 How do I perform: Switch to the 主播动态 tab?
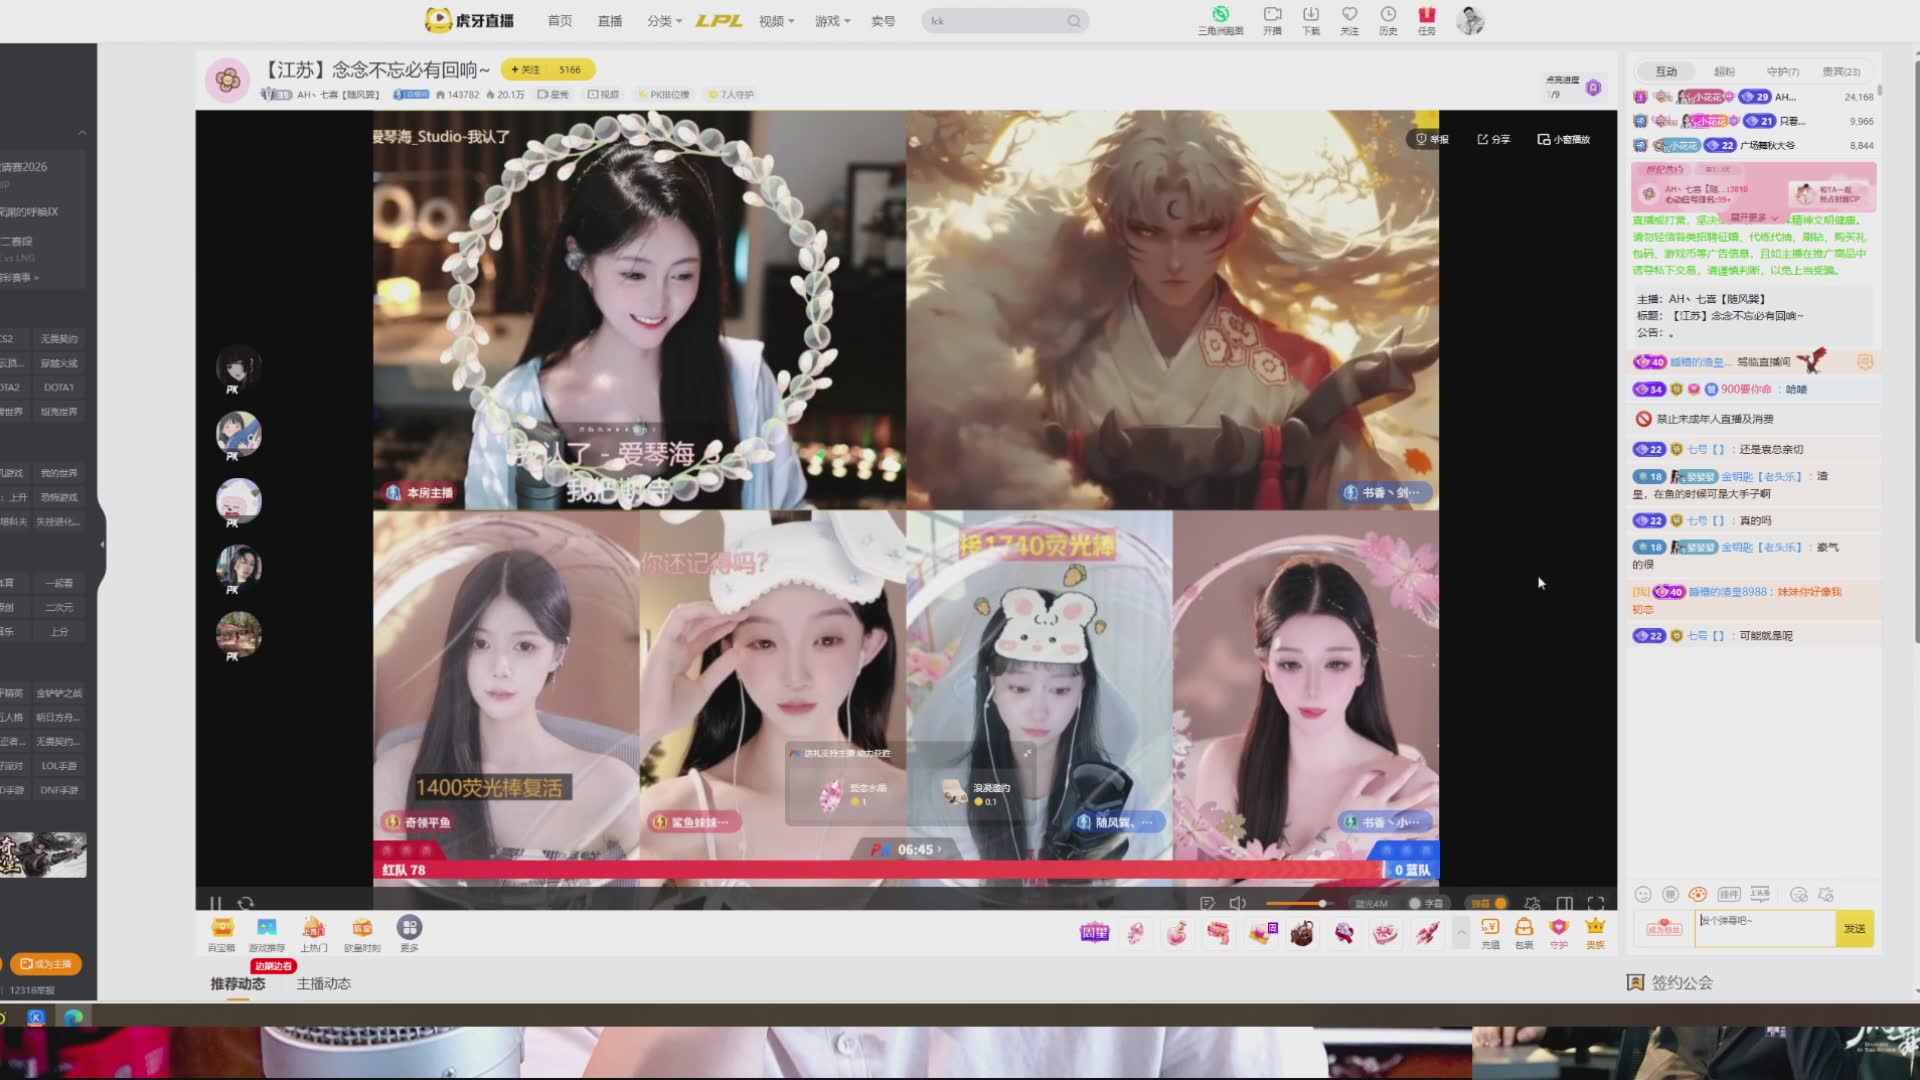(x=323, y=984)
